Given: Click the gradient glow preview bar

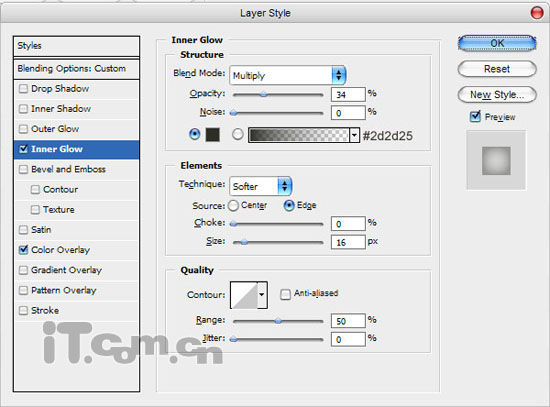Looking at the screenshot, I should [299, 135].
